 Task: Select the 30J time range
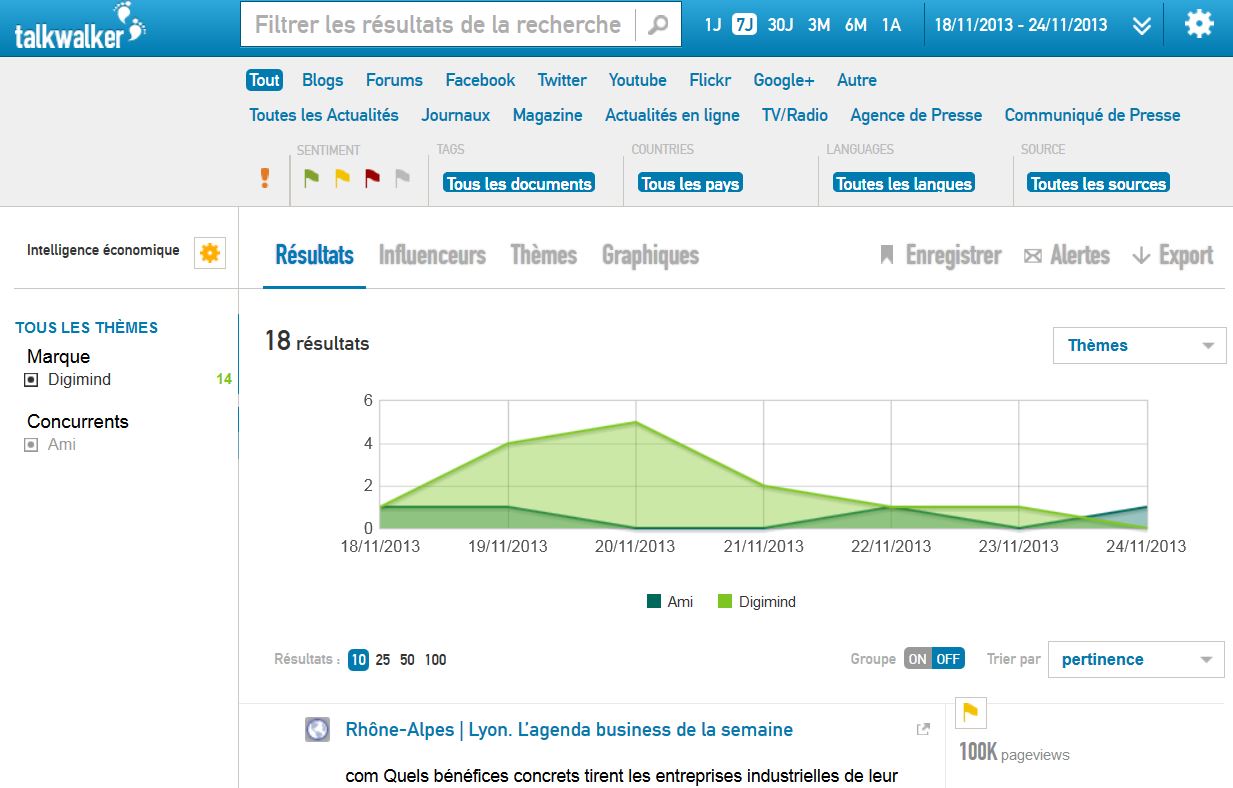point(780,25)
